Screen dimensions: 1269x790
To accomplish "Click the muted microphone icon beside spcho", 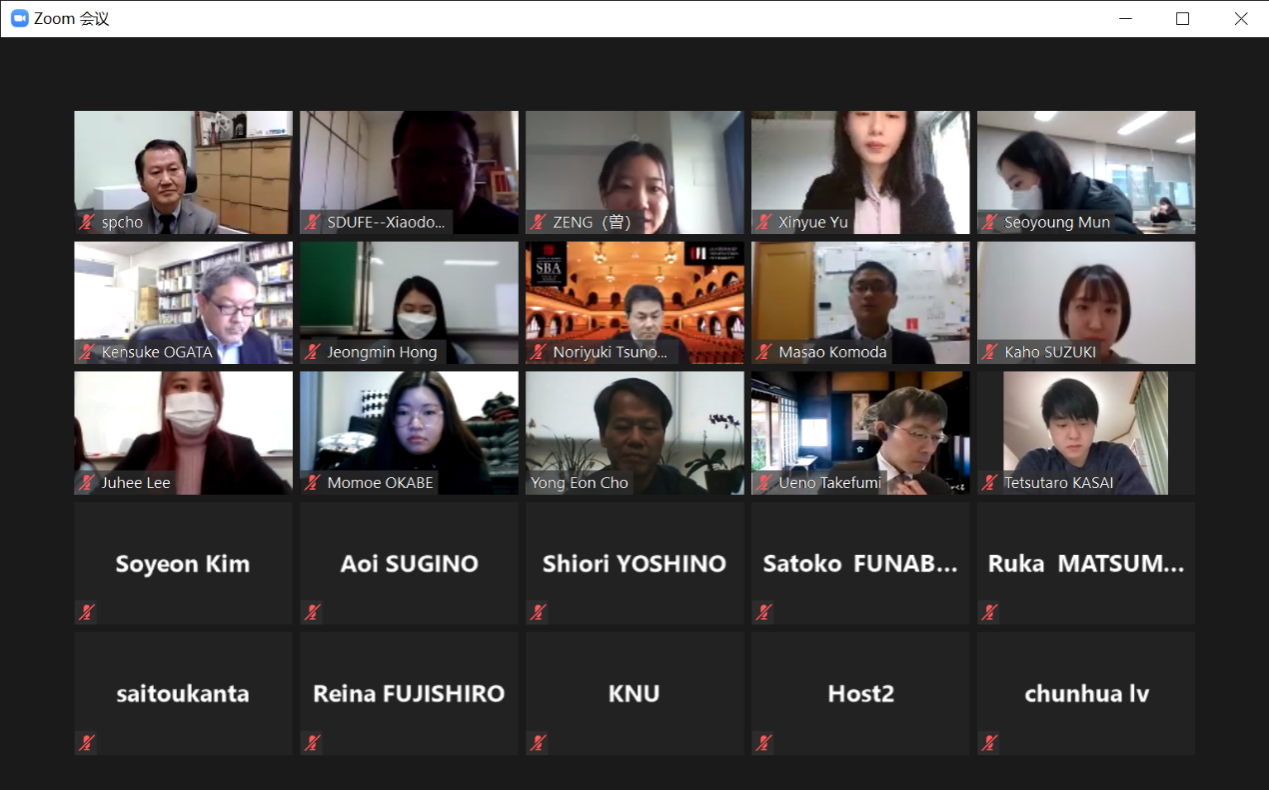I will pyautogui.click(x=87, y=222).
